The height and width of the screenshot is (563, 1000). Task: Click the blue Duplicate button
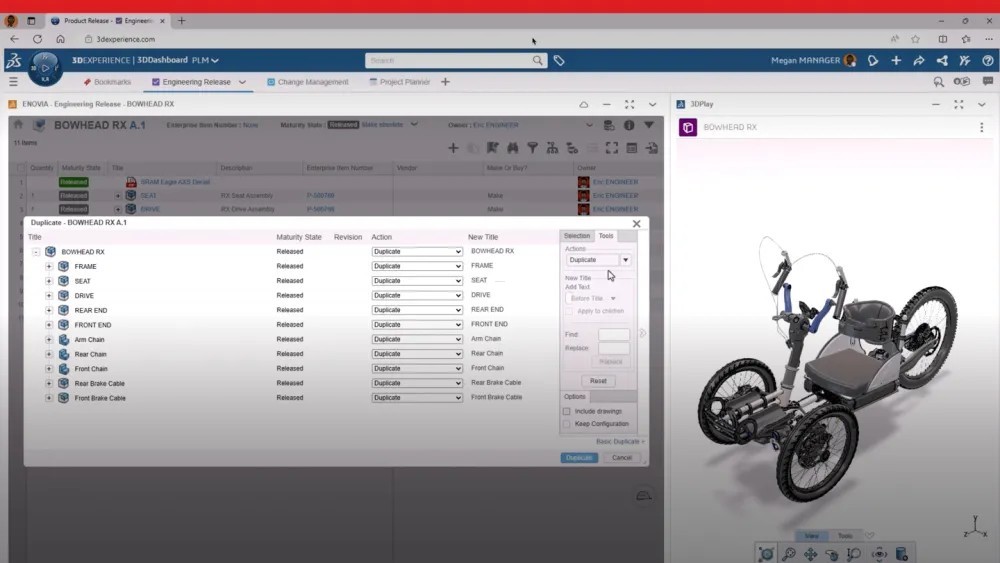[579, 458]
